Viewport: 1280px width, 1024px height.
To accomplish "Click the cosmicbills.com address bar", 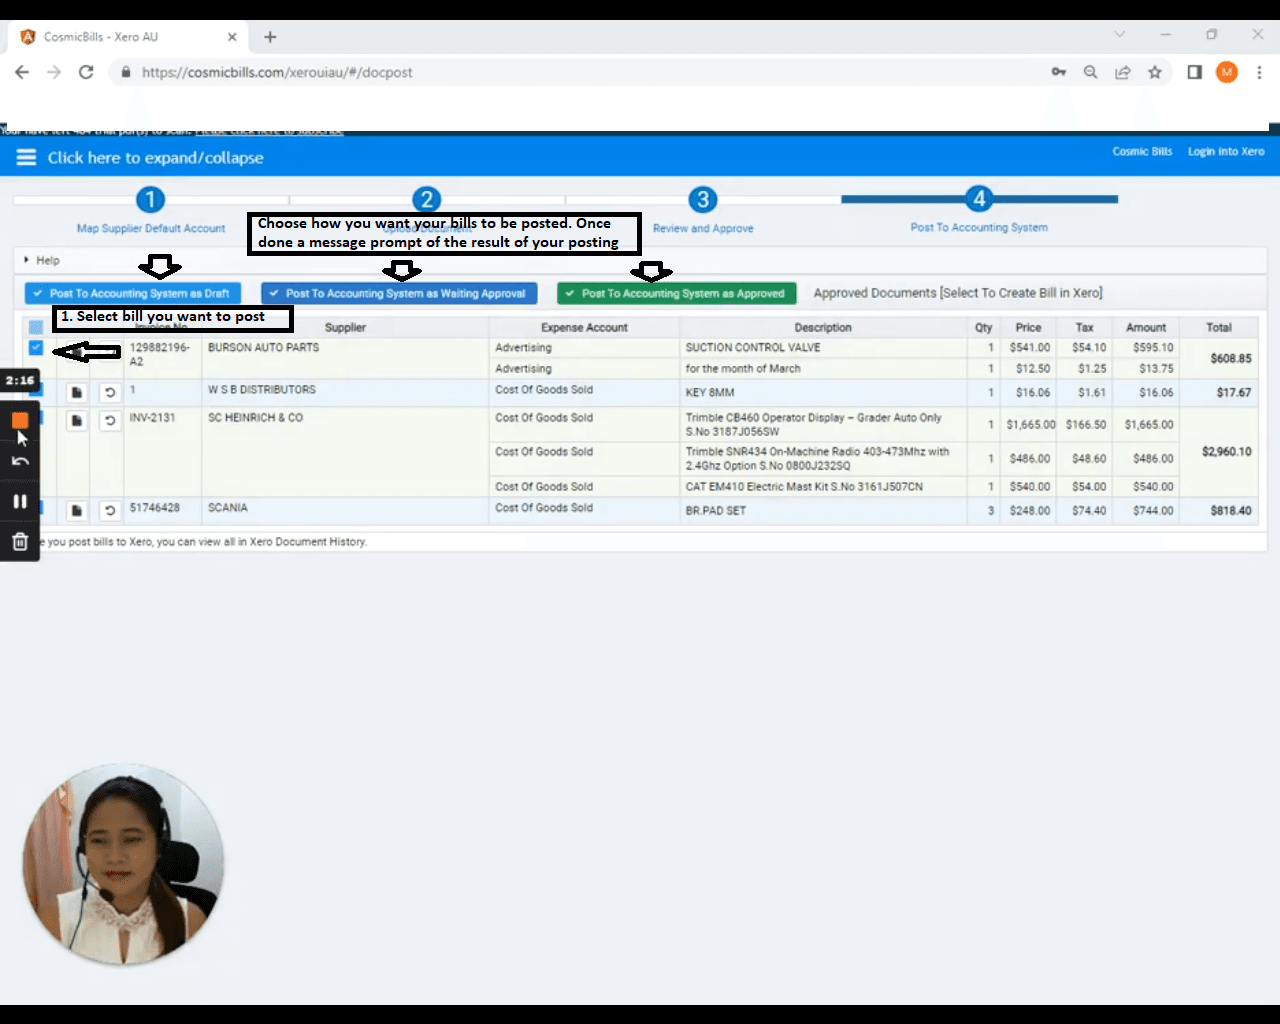I will click(x=580, y=72).
